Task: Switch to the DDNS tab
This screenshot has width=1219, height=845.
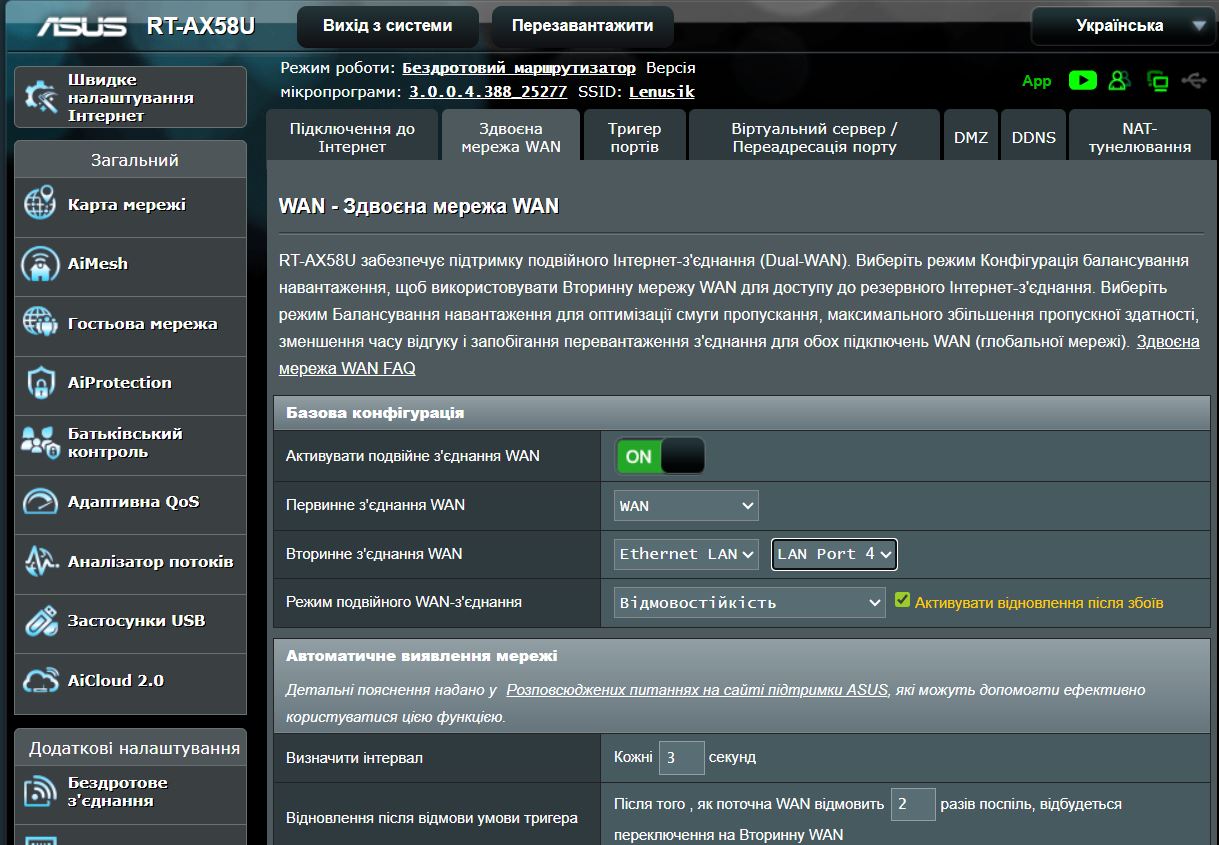Action: [1033, 138]
